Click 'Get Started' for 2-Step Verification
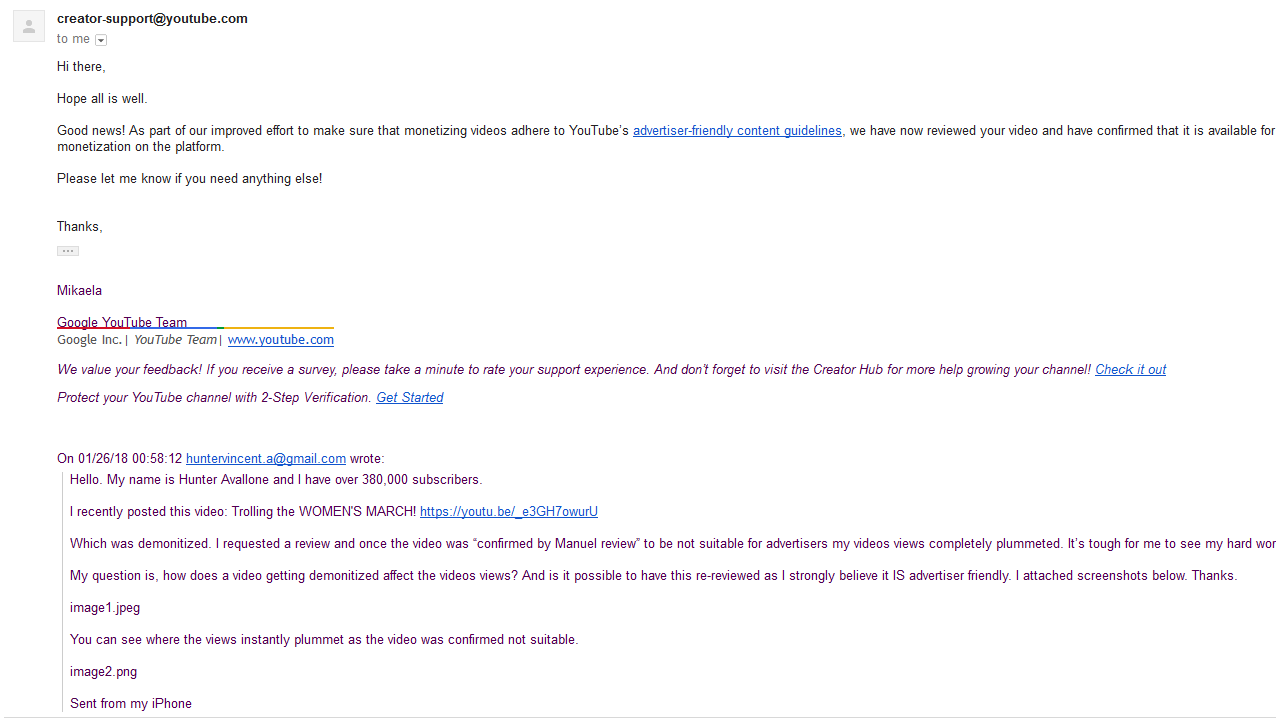This screenshot has height=718, width=1276. pyautogui.click(x=409, y=398)
